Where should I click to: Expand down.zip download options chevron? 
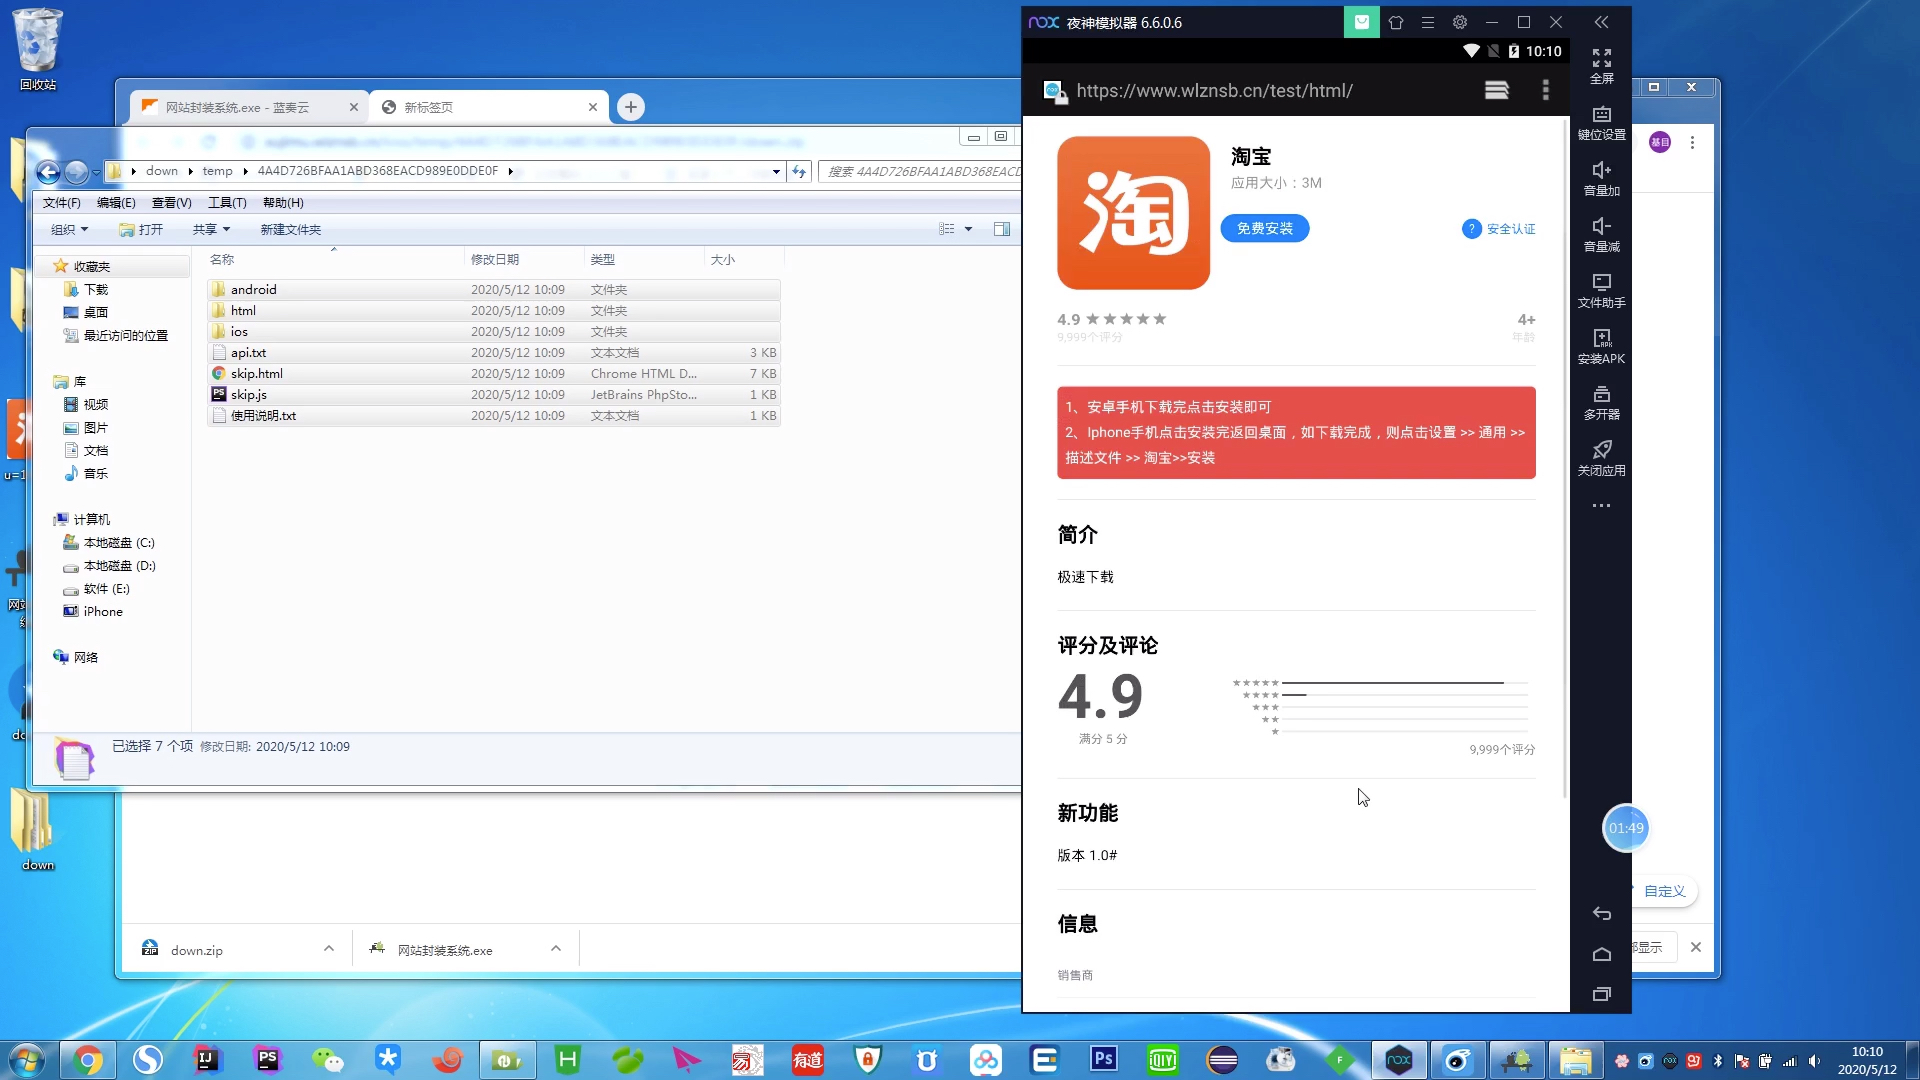tap(328, 949)
